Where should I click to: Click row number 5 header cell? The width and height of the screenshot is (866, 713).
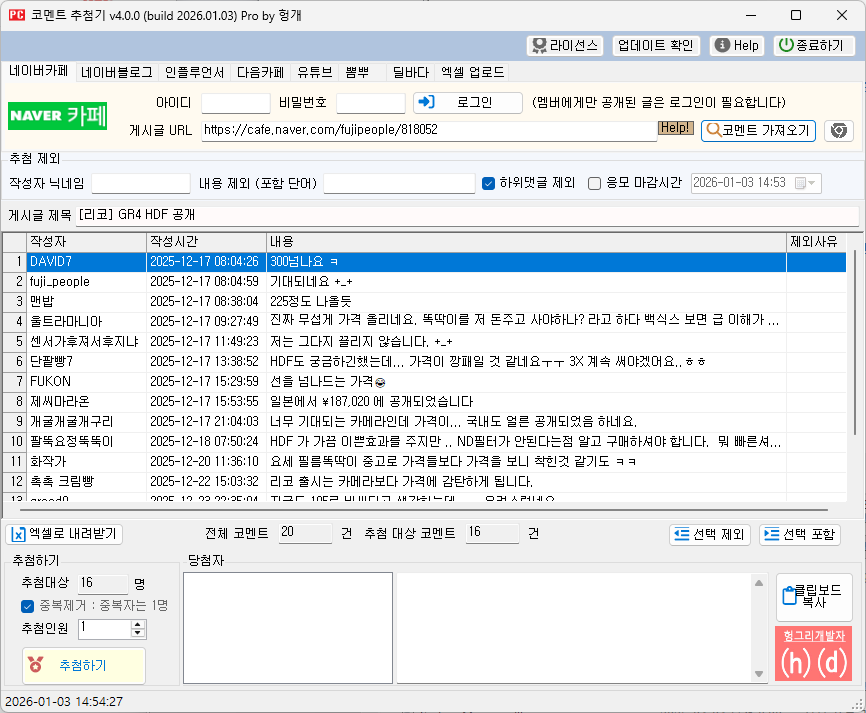15,342
